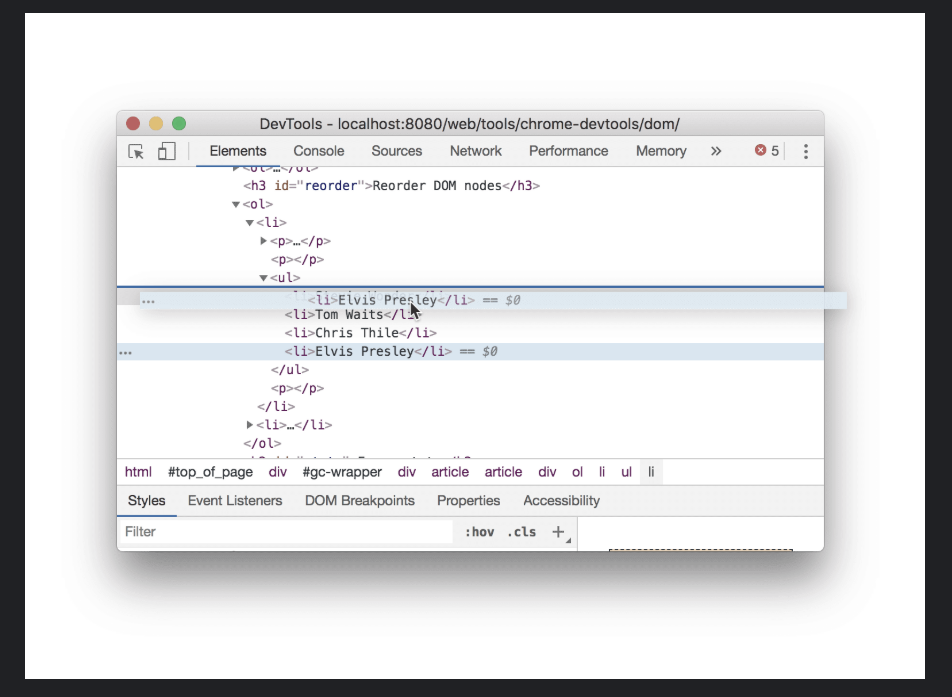Click the html breadcrumb item
The image size is (952, 697).
pyautogui.click(x=138, y=472)
